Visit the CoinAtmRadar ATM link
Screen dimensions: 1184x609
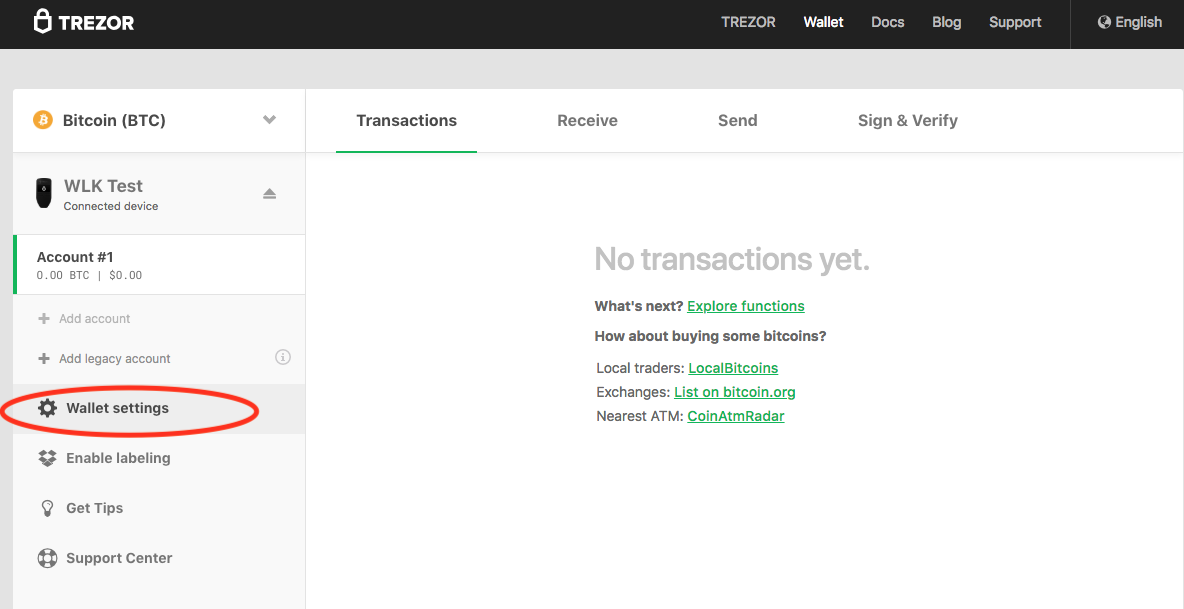[735, 416]
